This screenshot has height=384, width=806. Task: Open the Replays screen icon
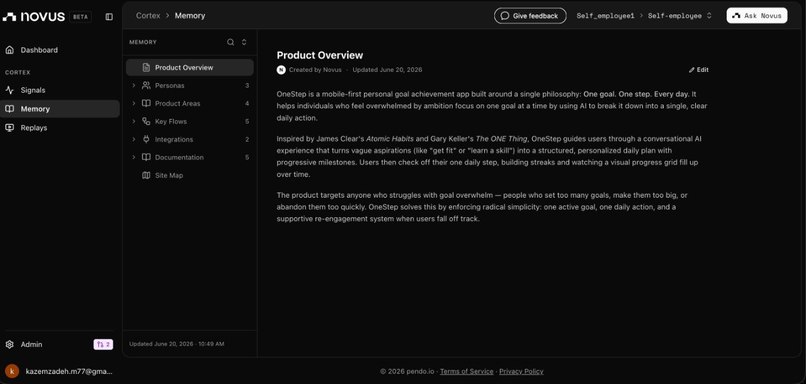coord(10,127)
